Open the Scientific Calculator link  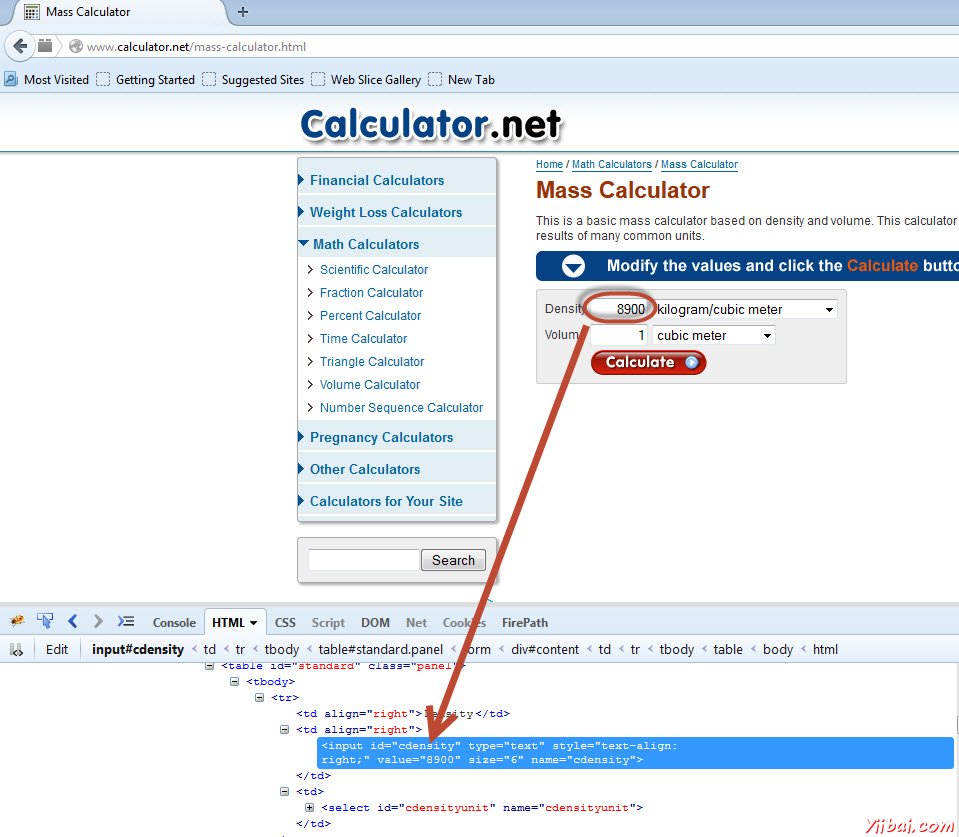pos(373,269)
